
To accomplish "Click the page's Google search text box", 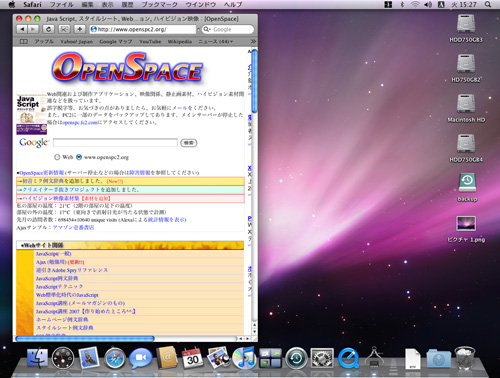I will 115,143.
